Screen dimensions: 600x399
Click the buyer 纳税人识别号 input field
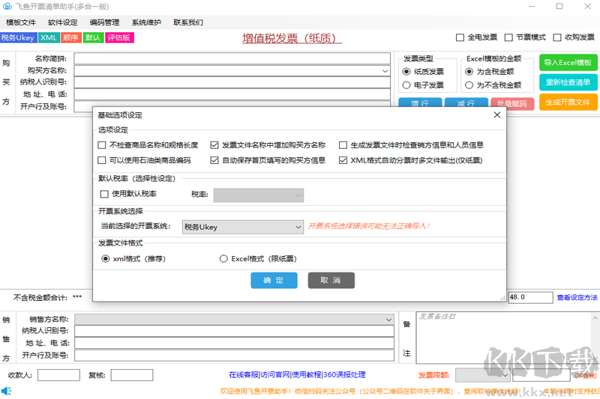coord(232,82)
